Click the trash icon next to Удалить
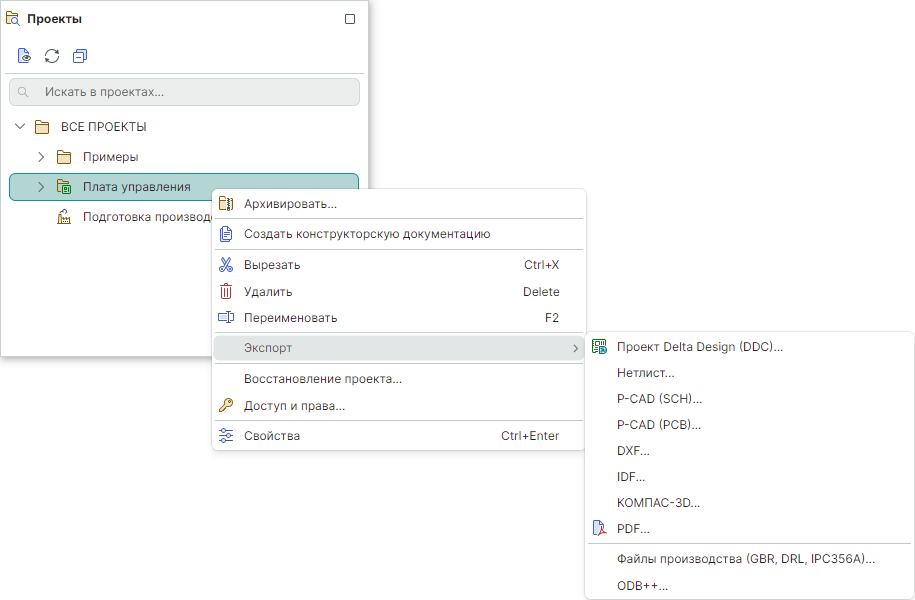The height and width of the screenshot is (600, 915). point(226,292)
